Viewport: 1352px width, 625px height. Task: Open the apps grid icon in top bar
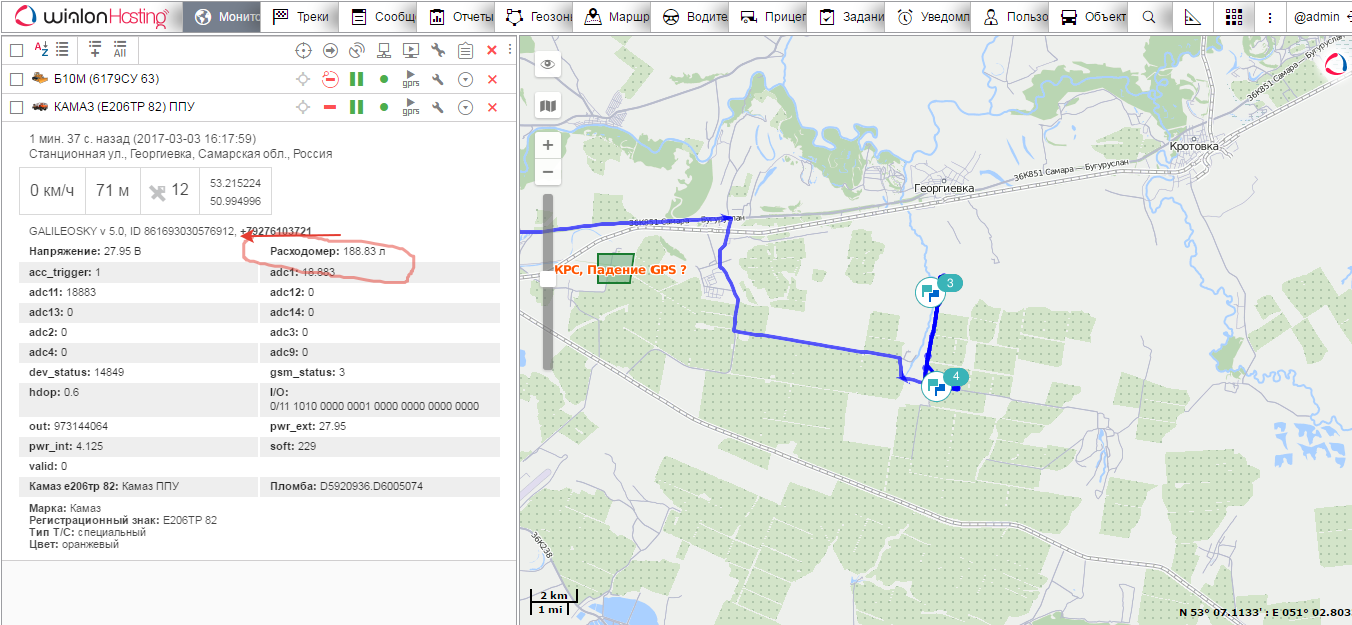click(1233, 17)
